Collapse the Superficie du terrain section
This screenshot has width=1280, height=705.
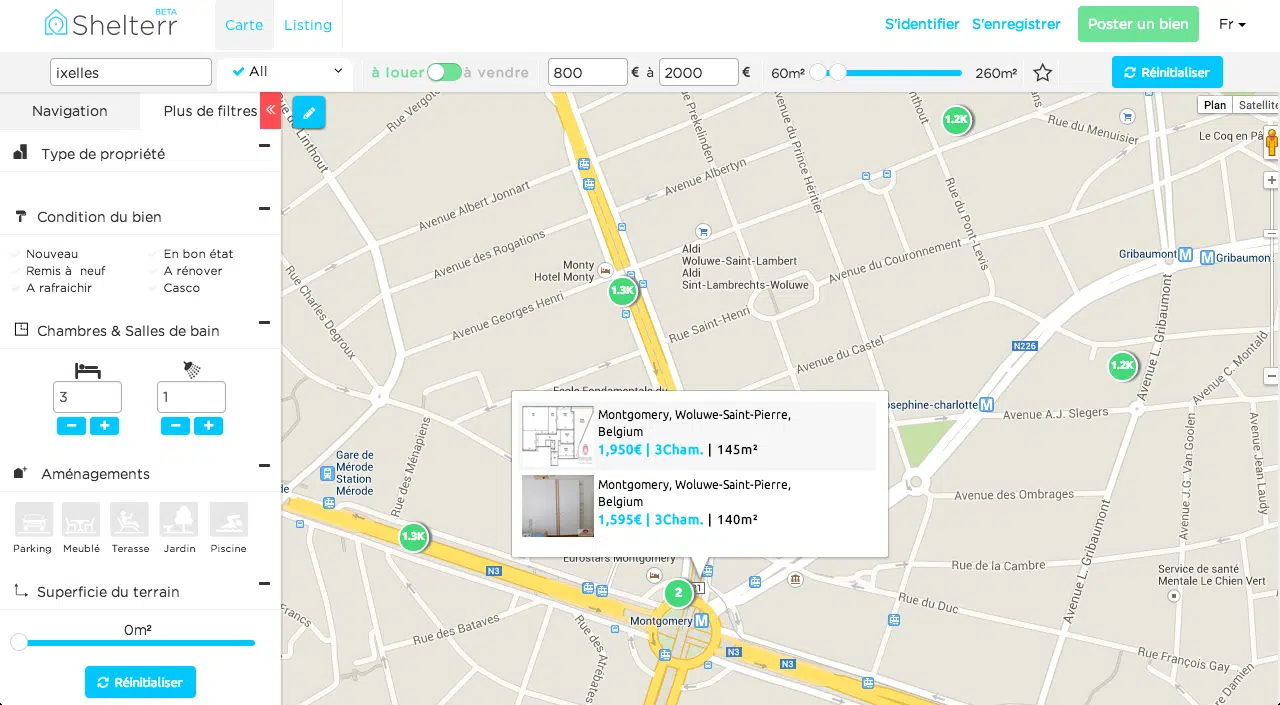pos(264,584)
